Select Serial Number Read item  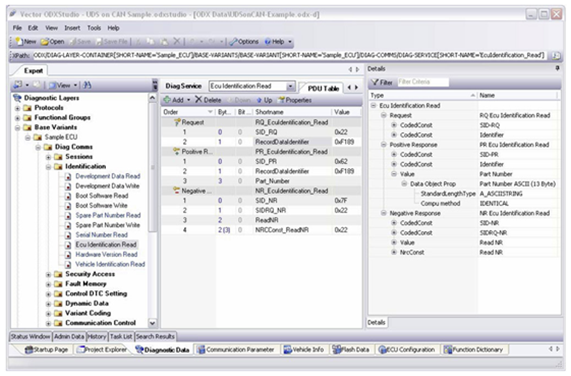click(101, 235)
